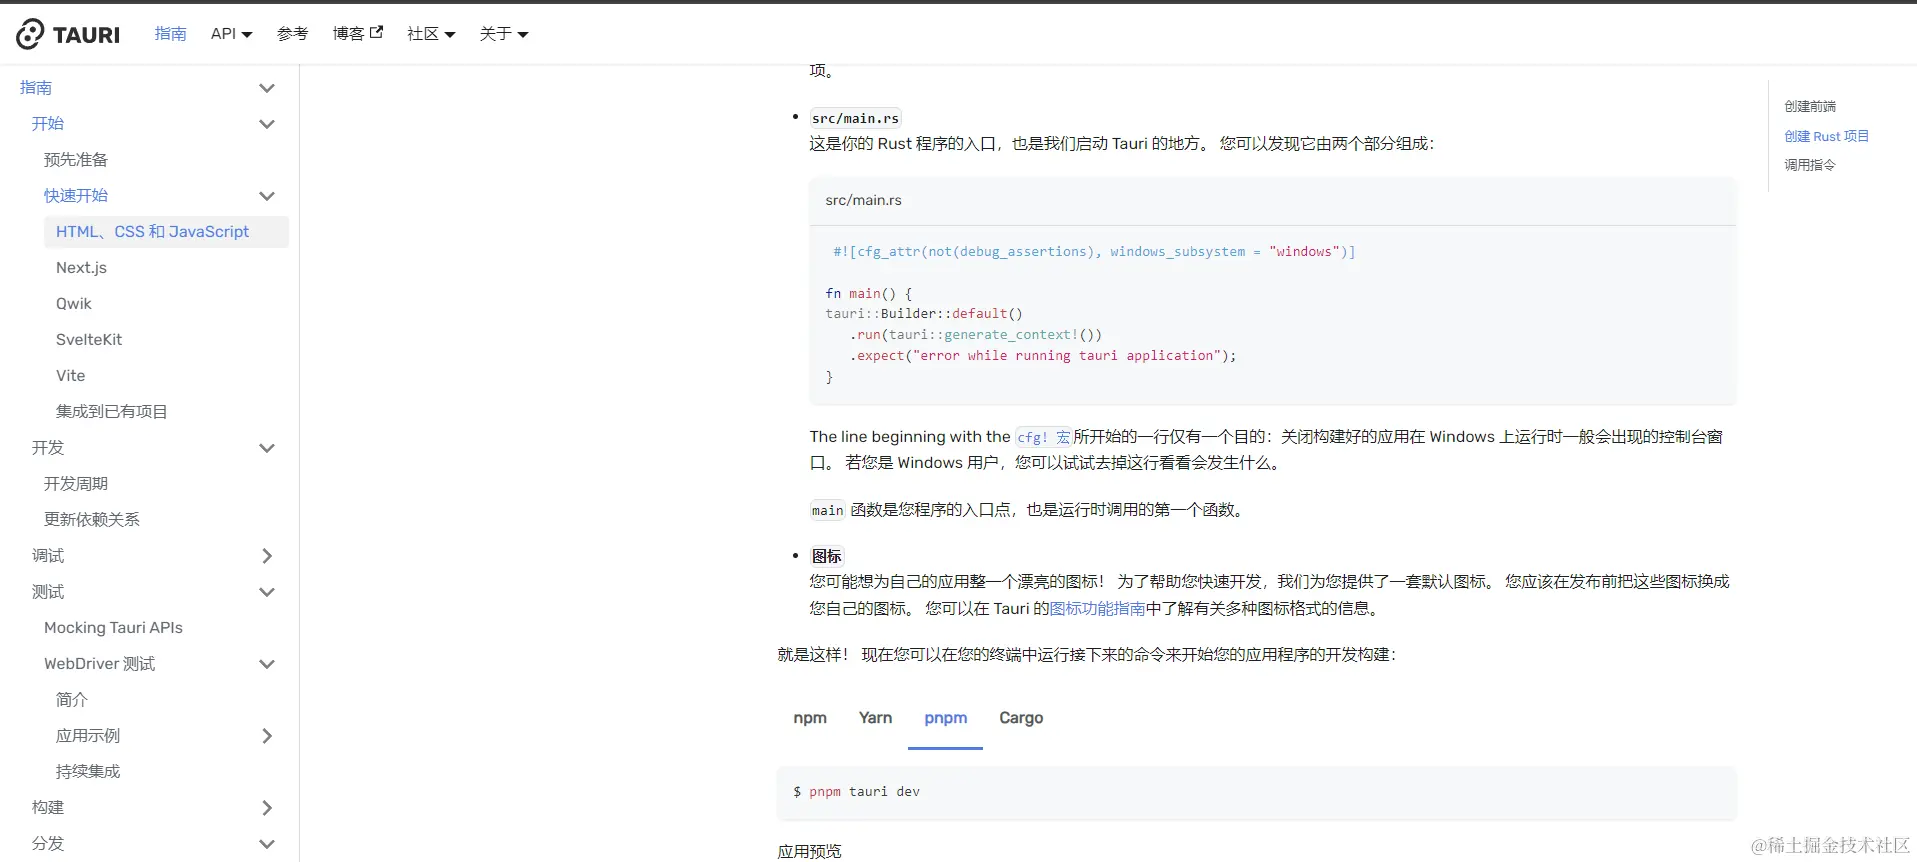Jump to 调用指令 section
Image resolution: width=1917 pixels, height=862 pixels.
click(x=1810, y=165)
